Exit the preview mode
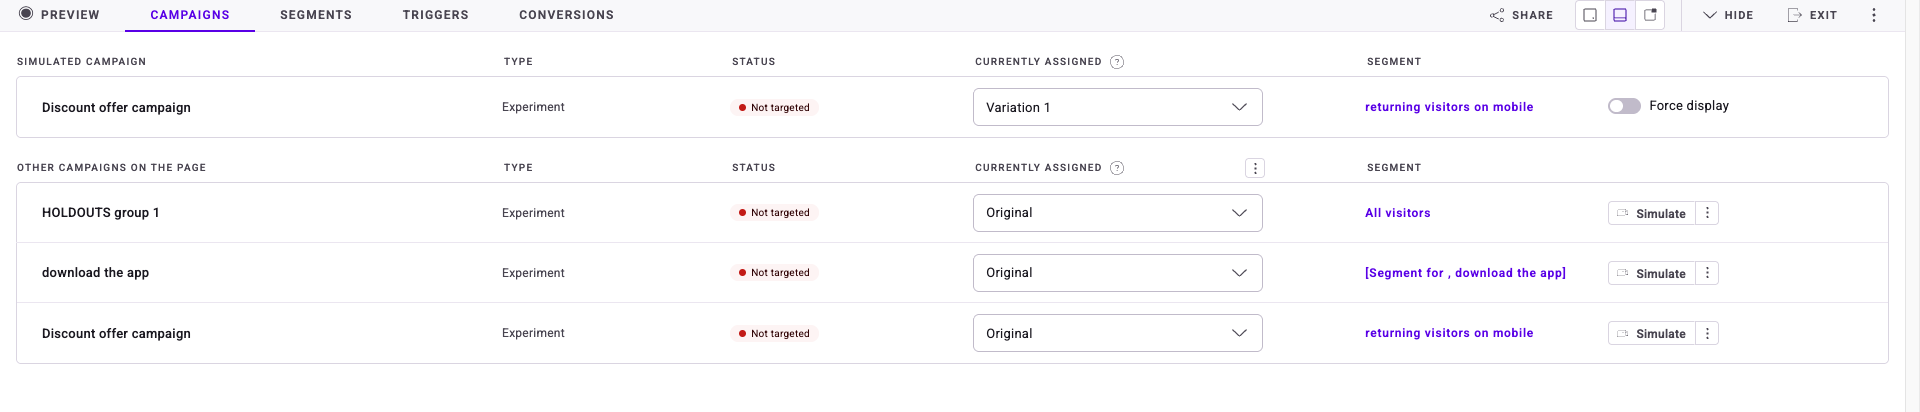 (1812, 15)
